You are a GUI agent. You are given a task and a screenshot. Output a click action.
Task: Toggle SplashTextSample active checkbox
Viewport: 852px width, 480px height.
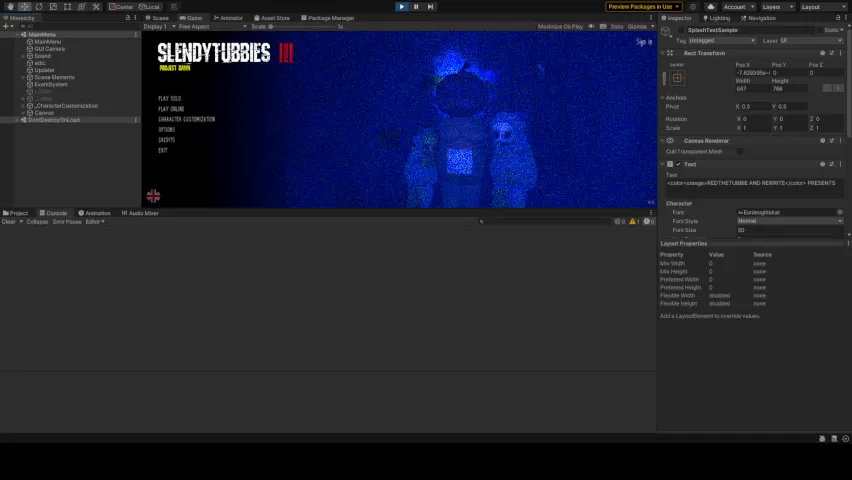point(681,30)
